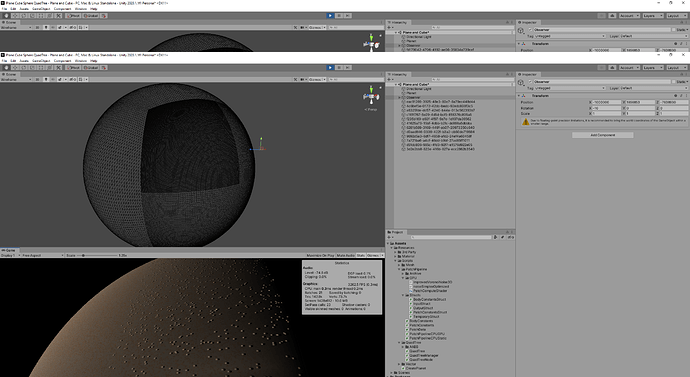Toggle Mute Audio in Game view
Viewport: 690px width, 377px height.
click(345, 255)
